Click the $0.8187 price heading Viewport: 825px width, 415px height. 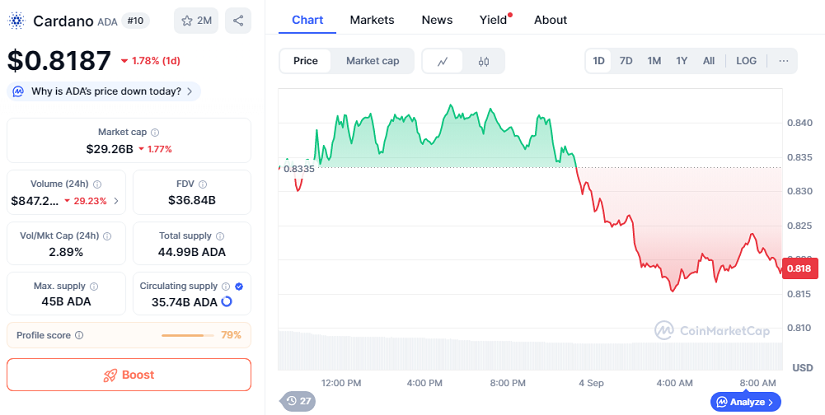(59, 60)
